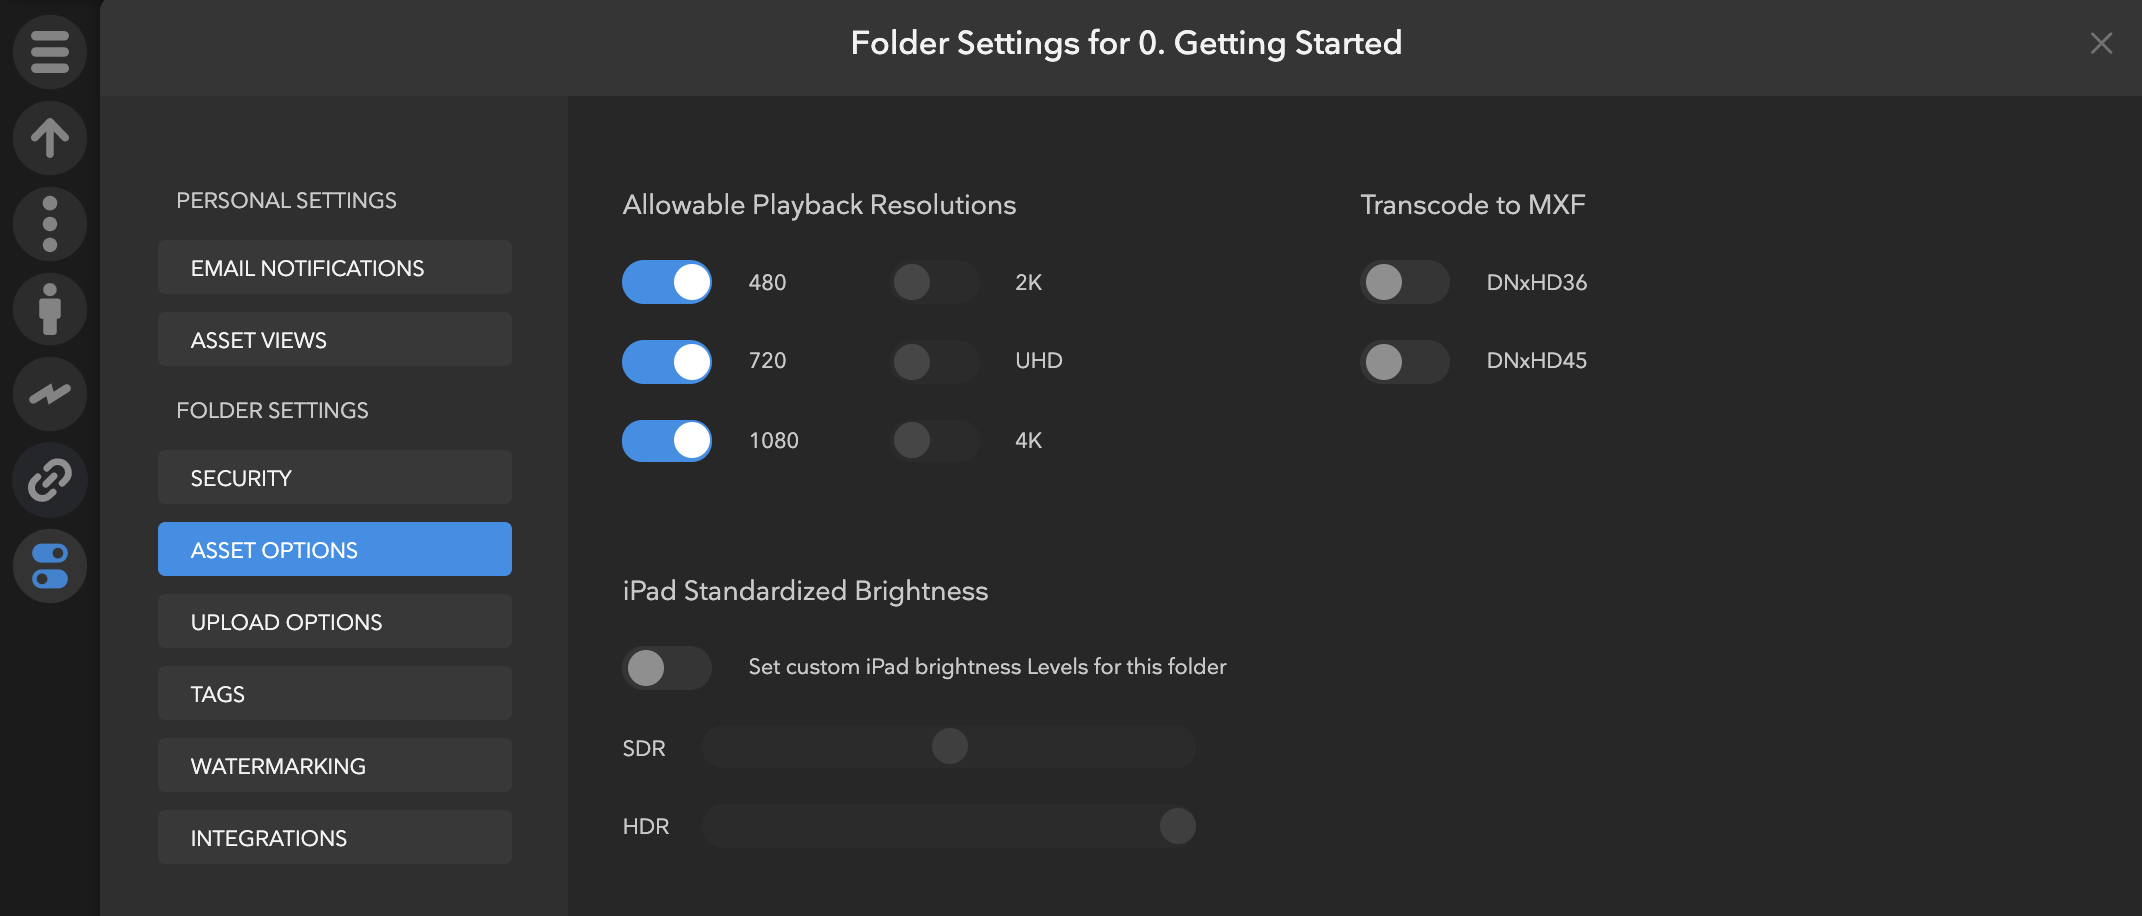Open the activity graph icon
Viewport: 2142px width, 916px height.
[x=50, y=394]
